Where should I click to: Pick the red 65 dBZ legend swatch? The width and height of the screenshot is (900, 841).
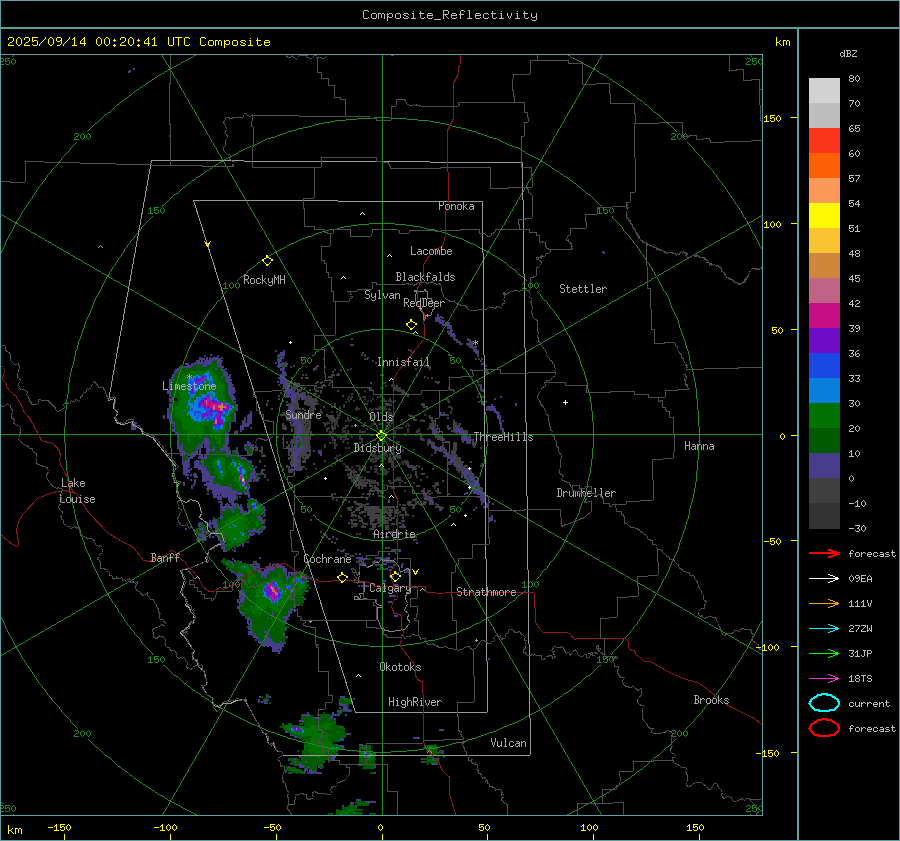tap(824, 140)
